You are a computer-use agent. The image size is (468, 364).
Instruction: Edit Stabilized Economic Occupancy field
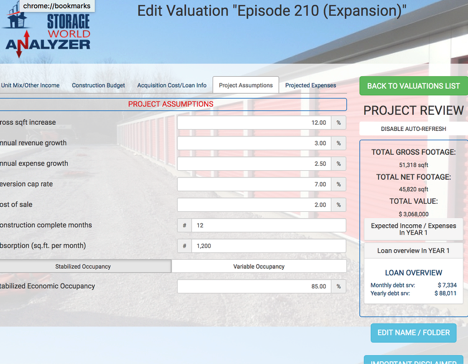tap(254, 286)
